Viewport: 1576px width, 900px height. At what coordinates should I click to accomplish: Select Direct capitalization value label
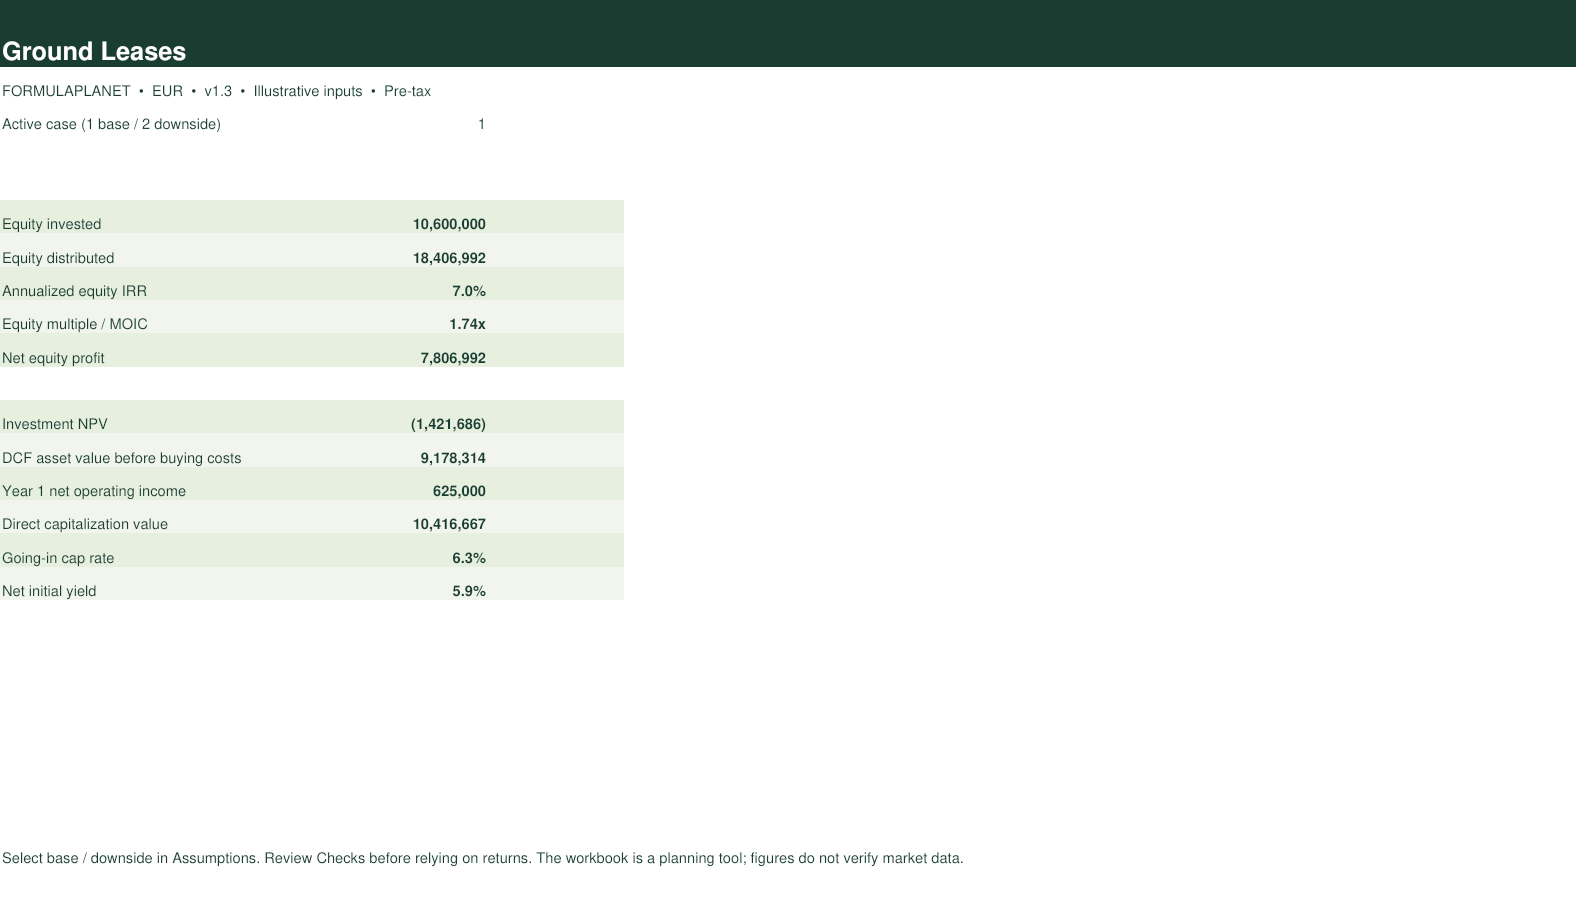pos(85,524)
